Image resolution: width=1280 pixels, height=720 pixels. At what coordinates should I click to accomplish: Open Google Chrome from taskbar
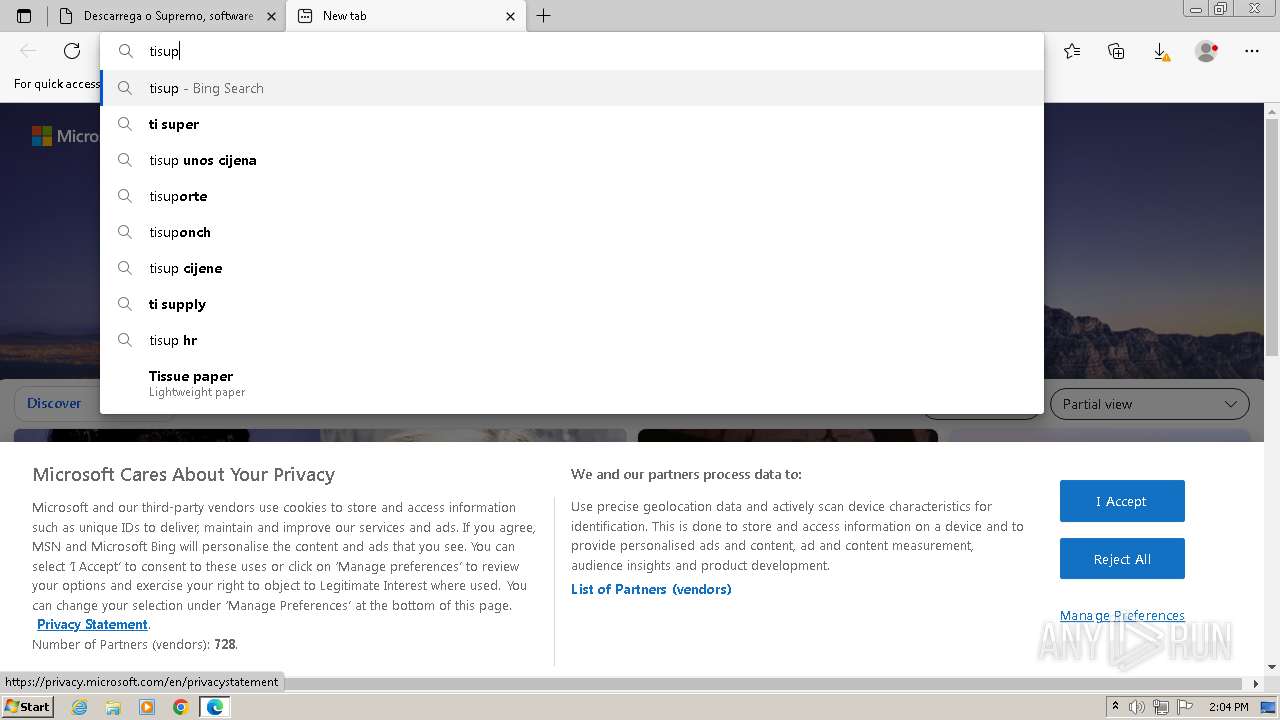click(x=180, y=707)
